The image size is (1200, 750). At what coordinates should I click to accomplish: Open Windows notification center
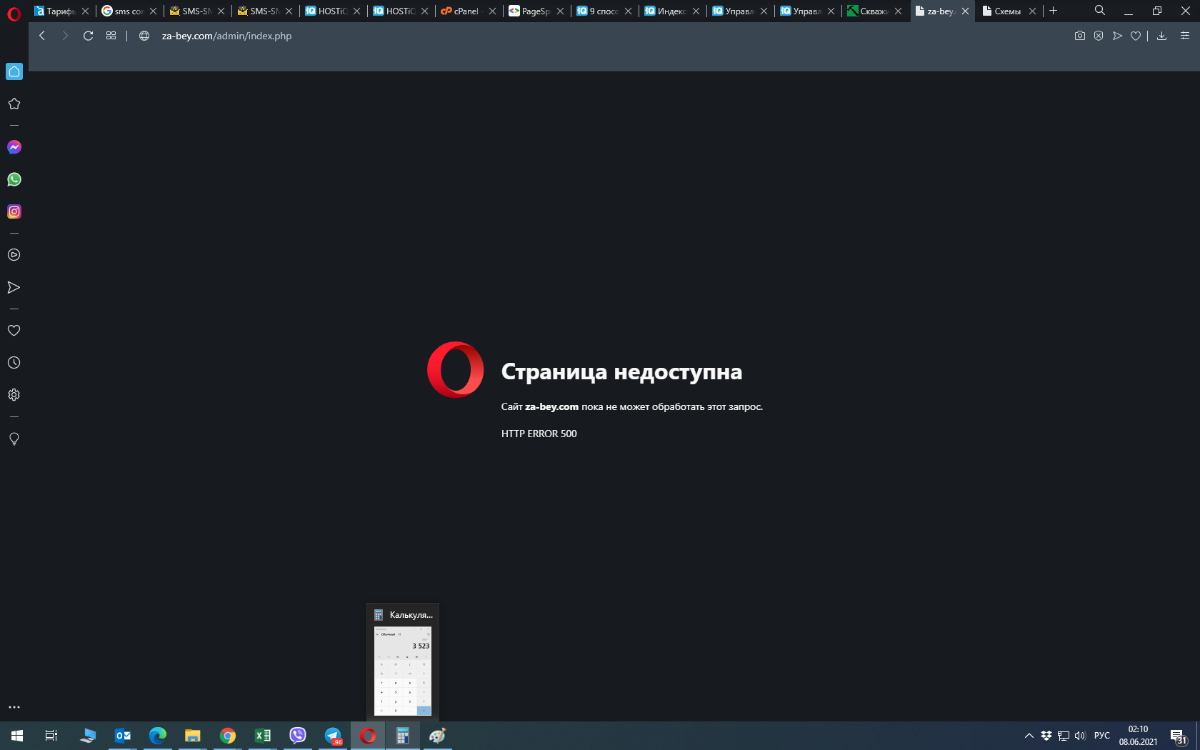click(x=1178, y=736)
